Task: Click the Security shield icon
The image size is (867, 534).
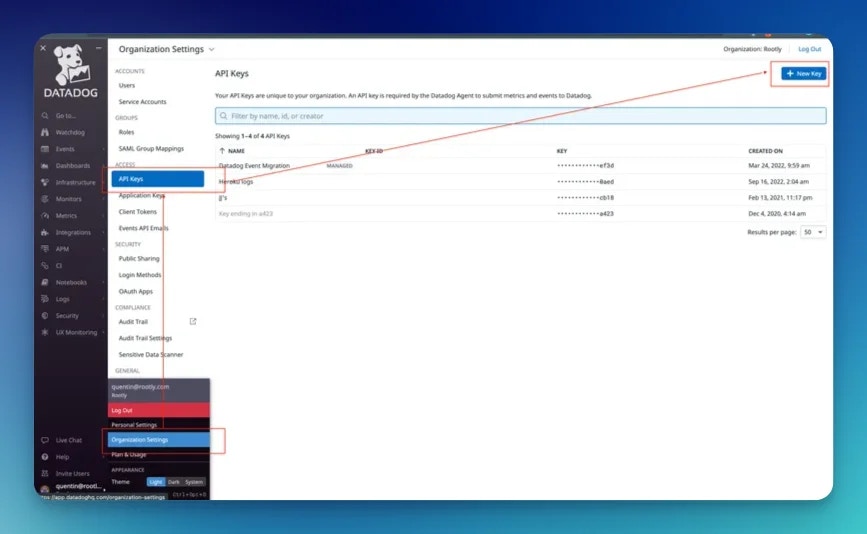Action: 45,316
